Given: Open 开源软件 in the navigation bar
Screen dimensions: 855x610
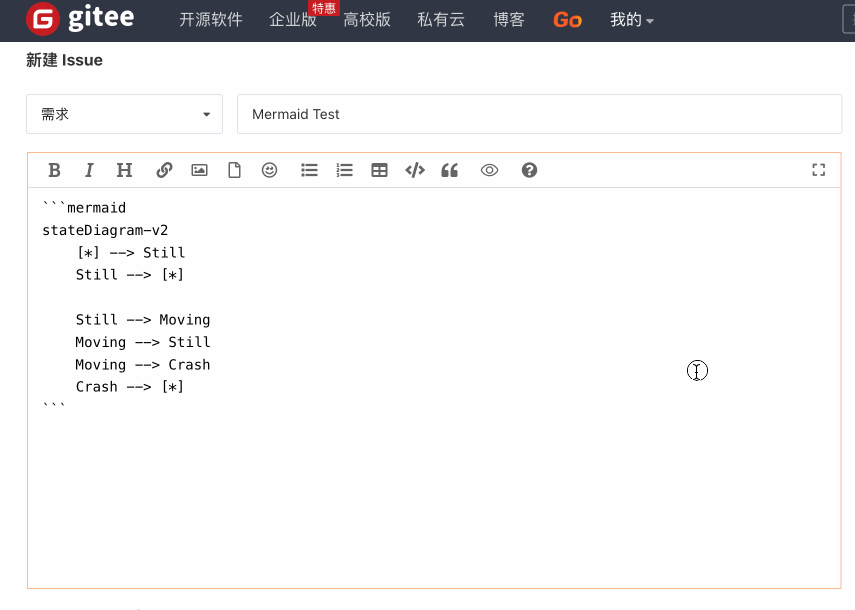Looking at the screenshot, I should tap(210, 20).
